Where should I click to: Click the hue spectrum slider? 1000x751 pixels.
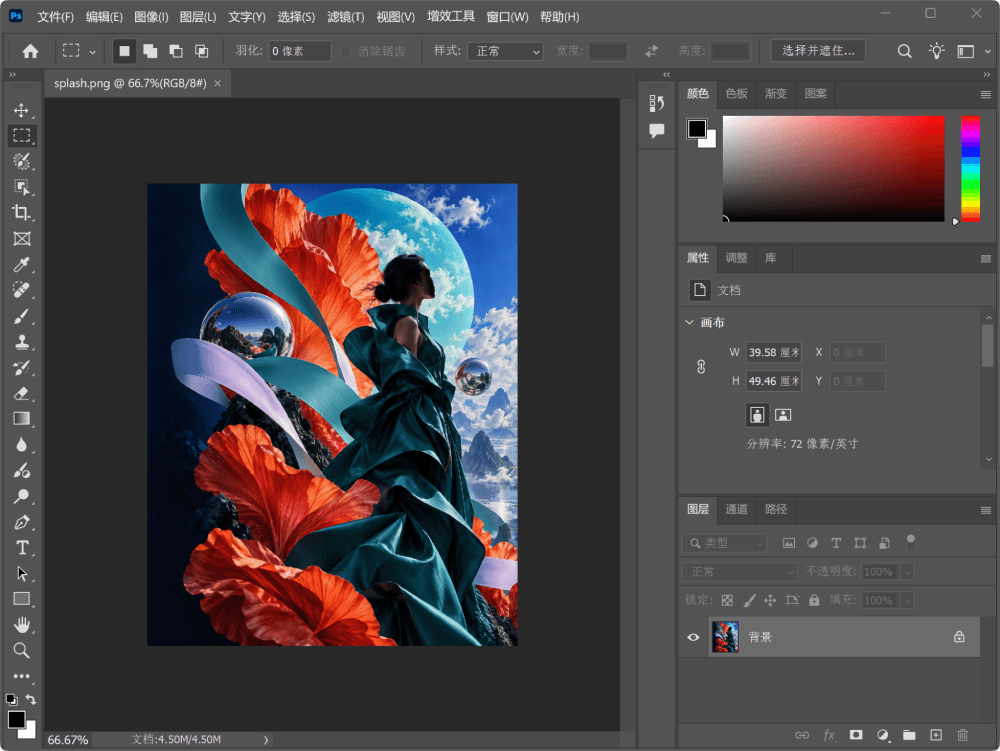tap(970, 169)
